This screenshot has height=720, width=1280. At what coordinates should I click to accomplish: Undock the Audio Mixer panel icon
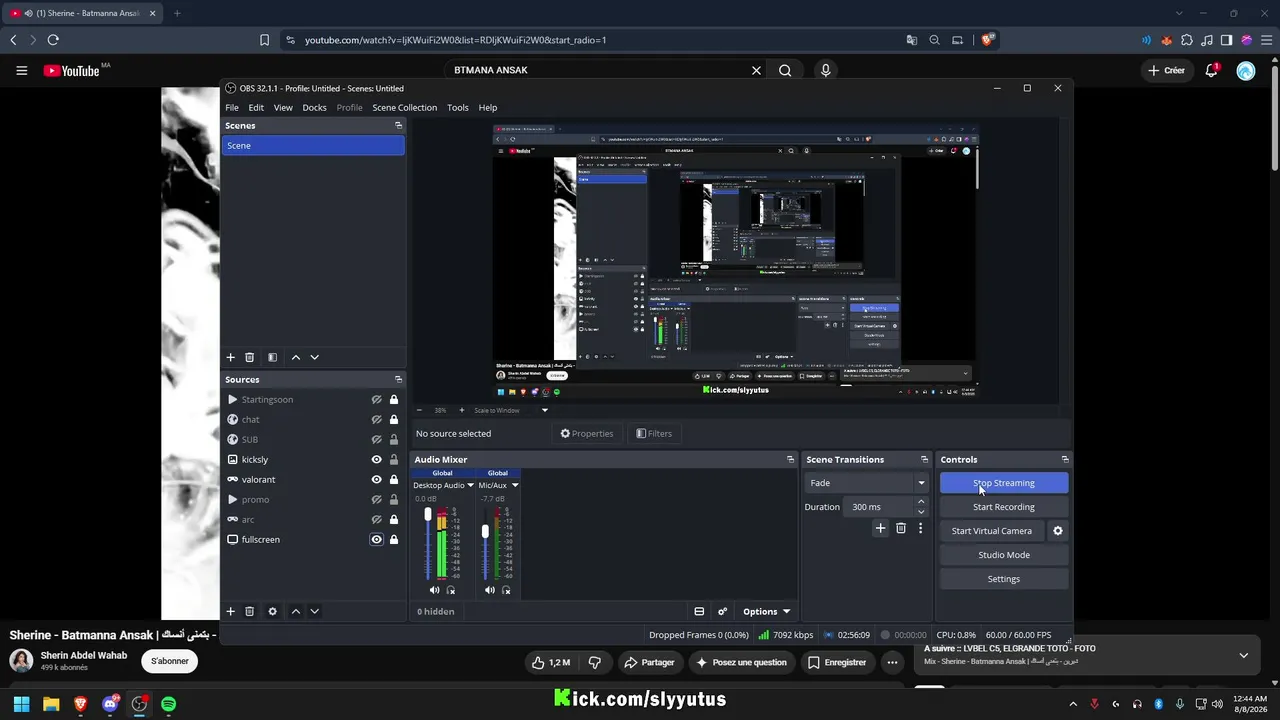tap(790, 459)
